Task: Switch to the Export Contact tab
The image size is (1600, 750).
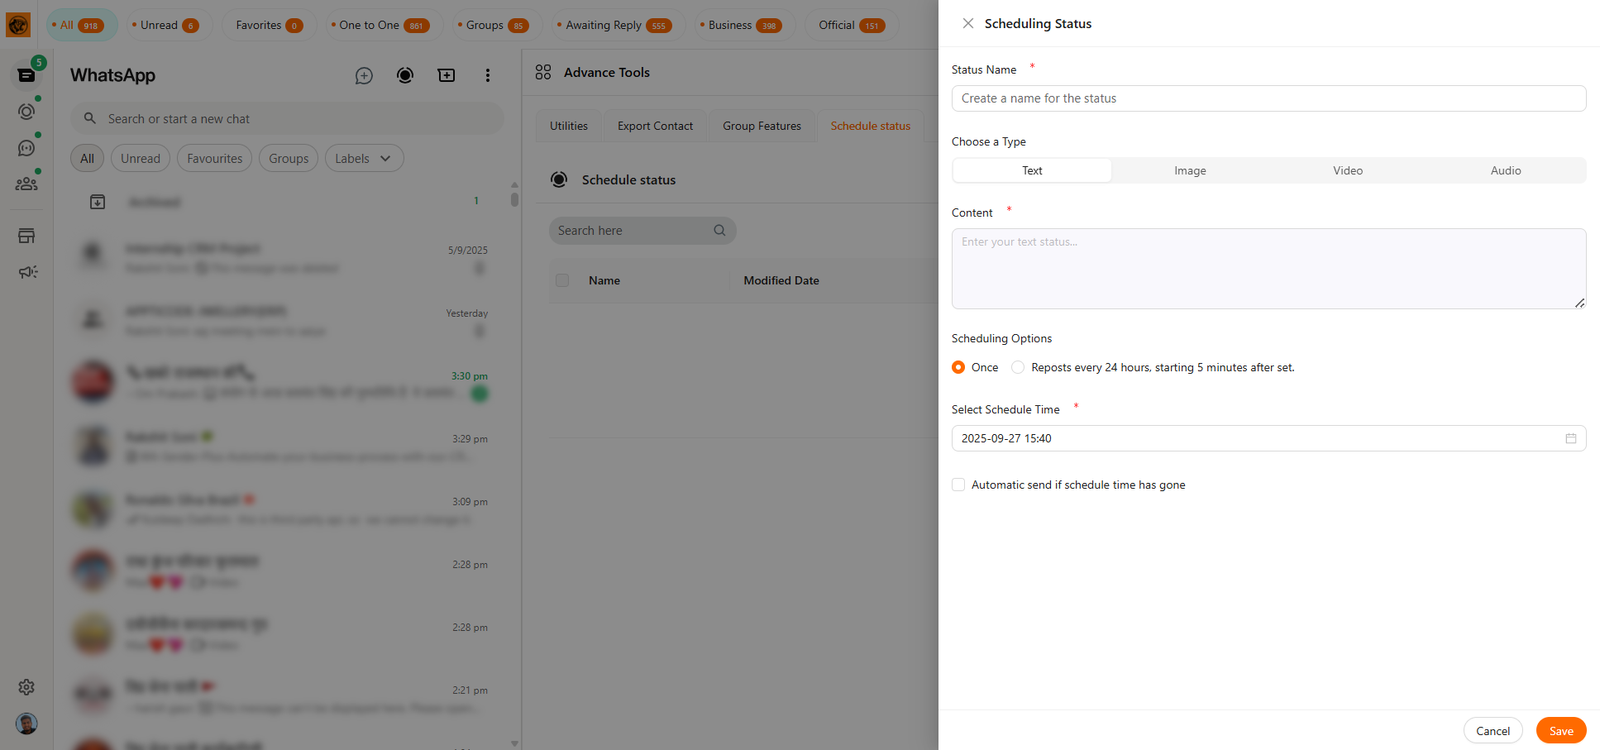Action: 655,126
